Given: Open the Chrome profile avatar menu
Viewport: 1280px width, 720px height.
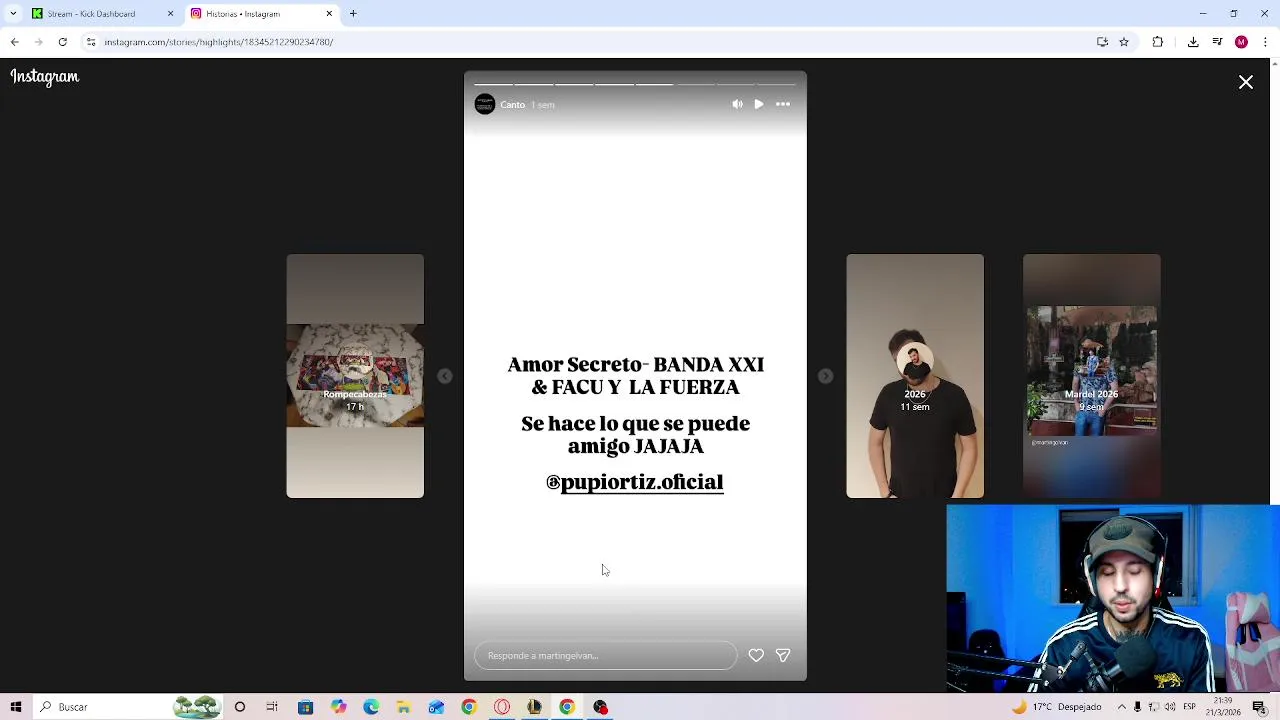Looking at the screenshot, I should (x=1241, y=42).
